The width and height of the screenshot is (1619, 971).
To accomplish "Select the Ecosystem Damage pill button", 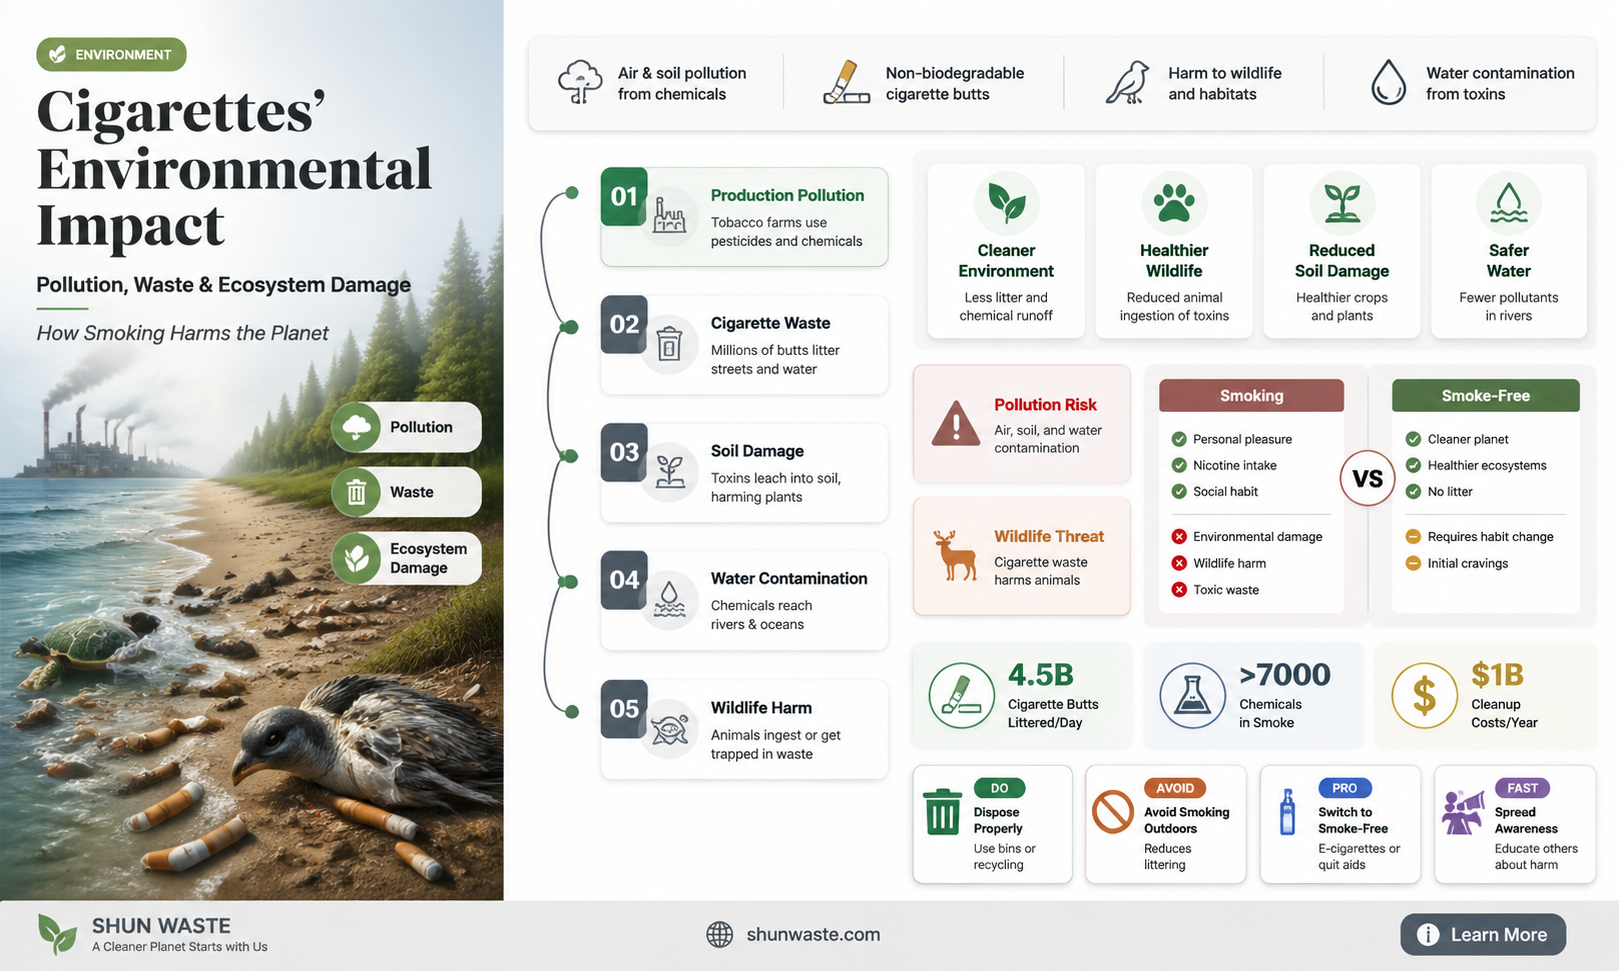I will click(x=406, y=558).
